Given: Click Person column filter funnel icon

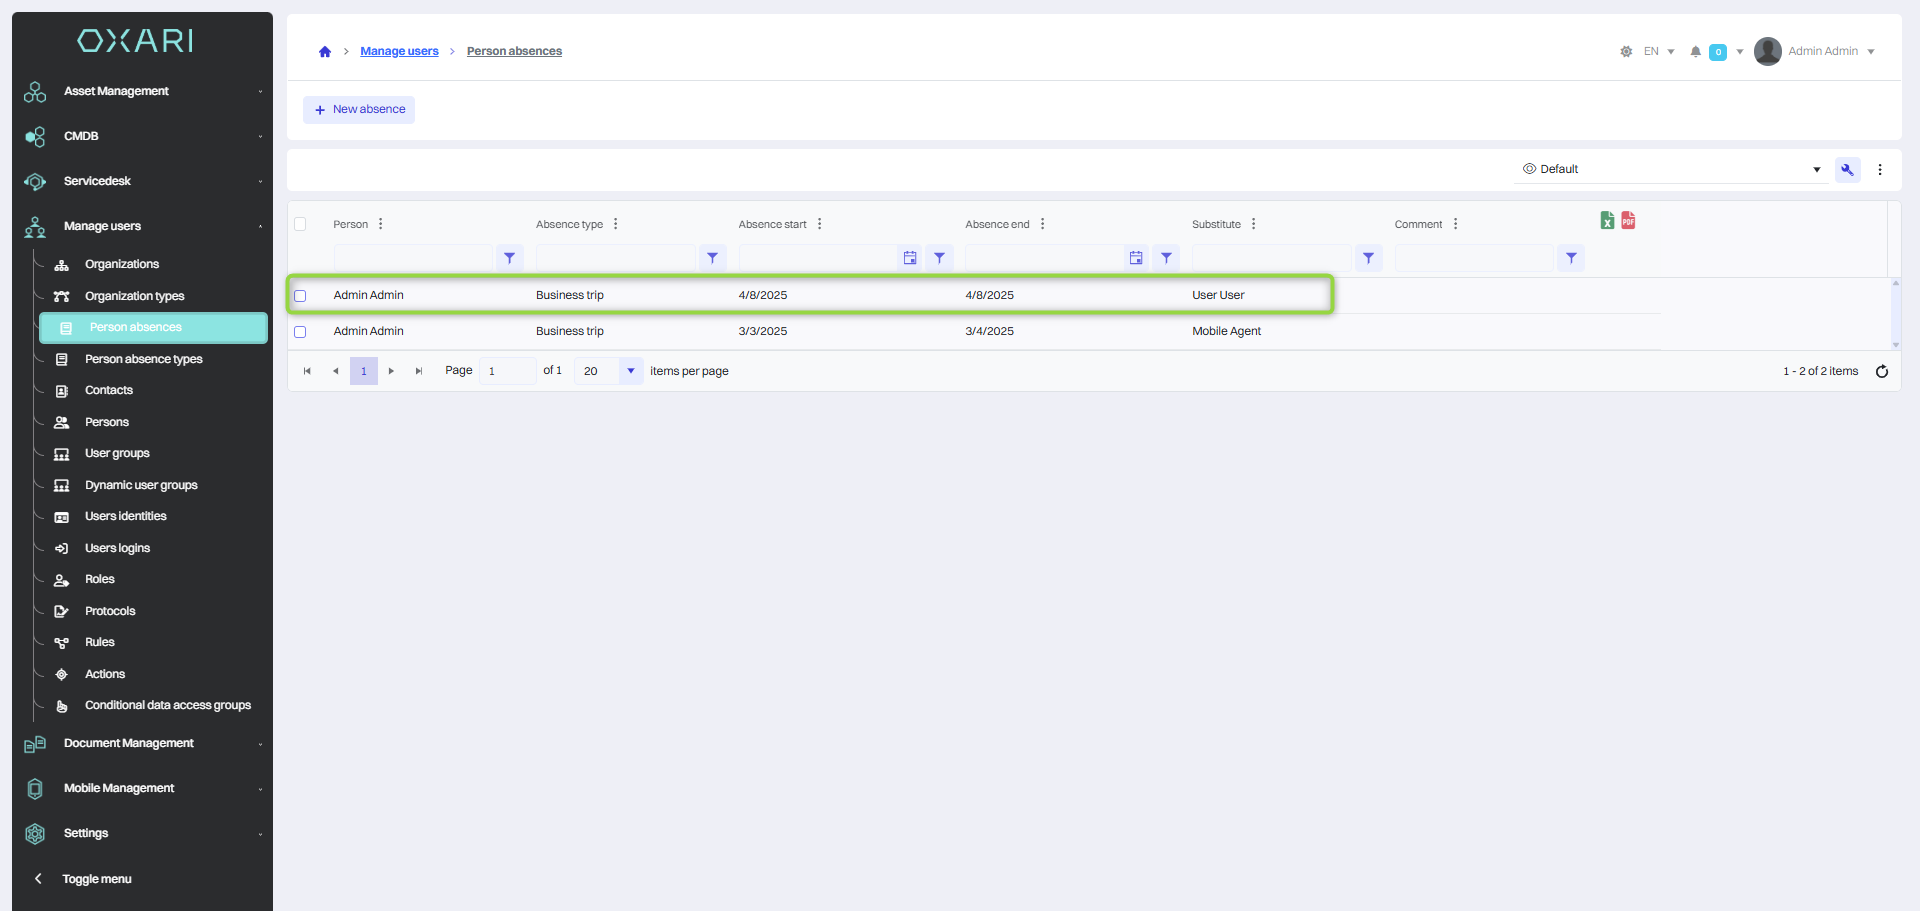Looking at the screenshot, I should tap(510, 258).
